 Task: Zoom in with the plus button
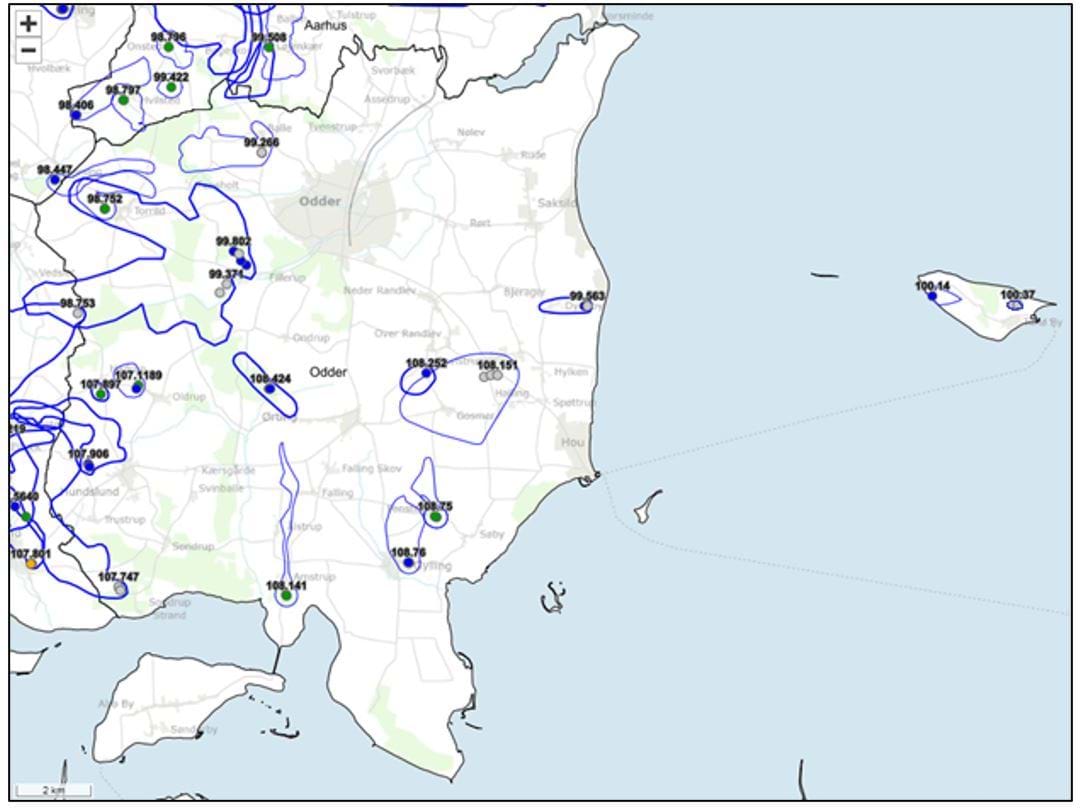pyautogui.click(x=28, y=23)
